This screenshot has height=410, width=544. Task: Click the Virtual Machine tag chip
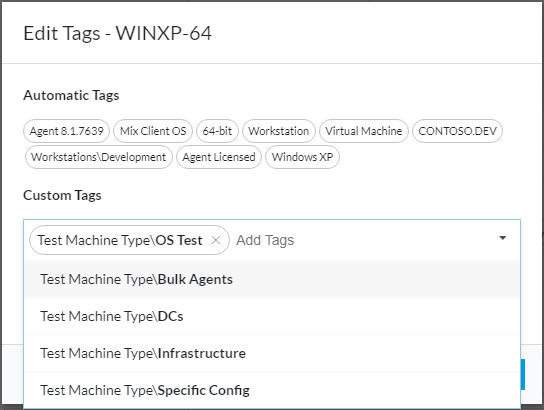point(364,131)
